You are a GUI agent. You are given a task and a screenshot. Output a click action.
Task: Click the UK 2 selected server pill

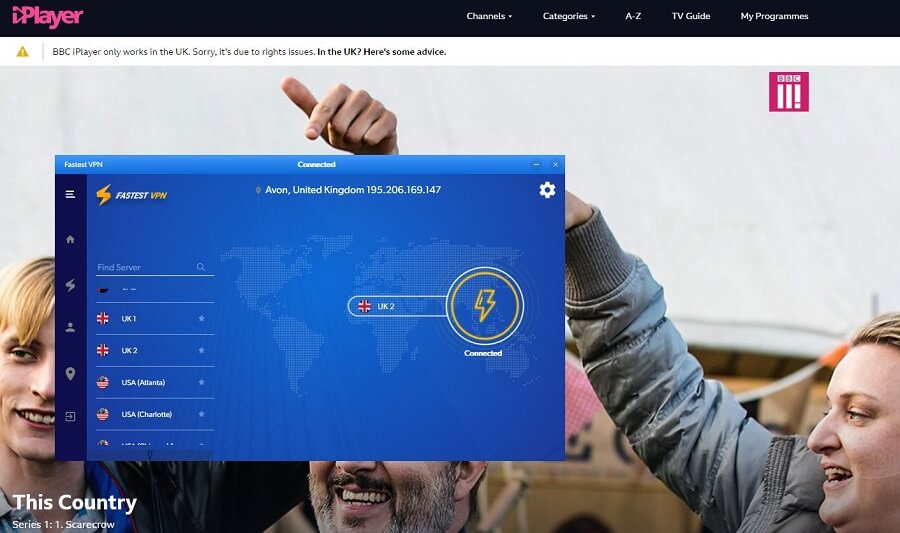pyautogui.click(x=397, y=306)
